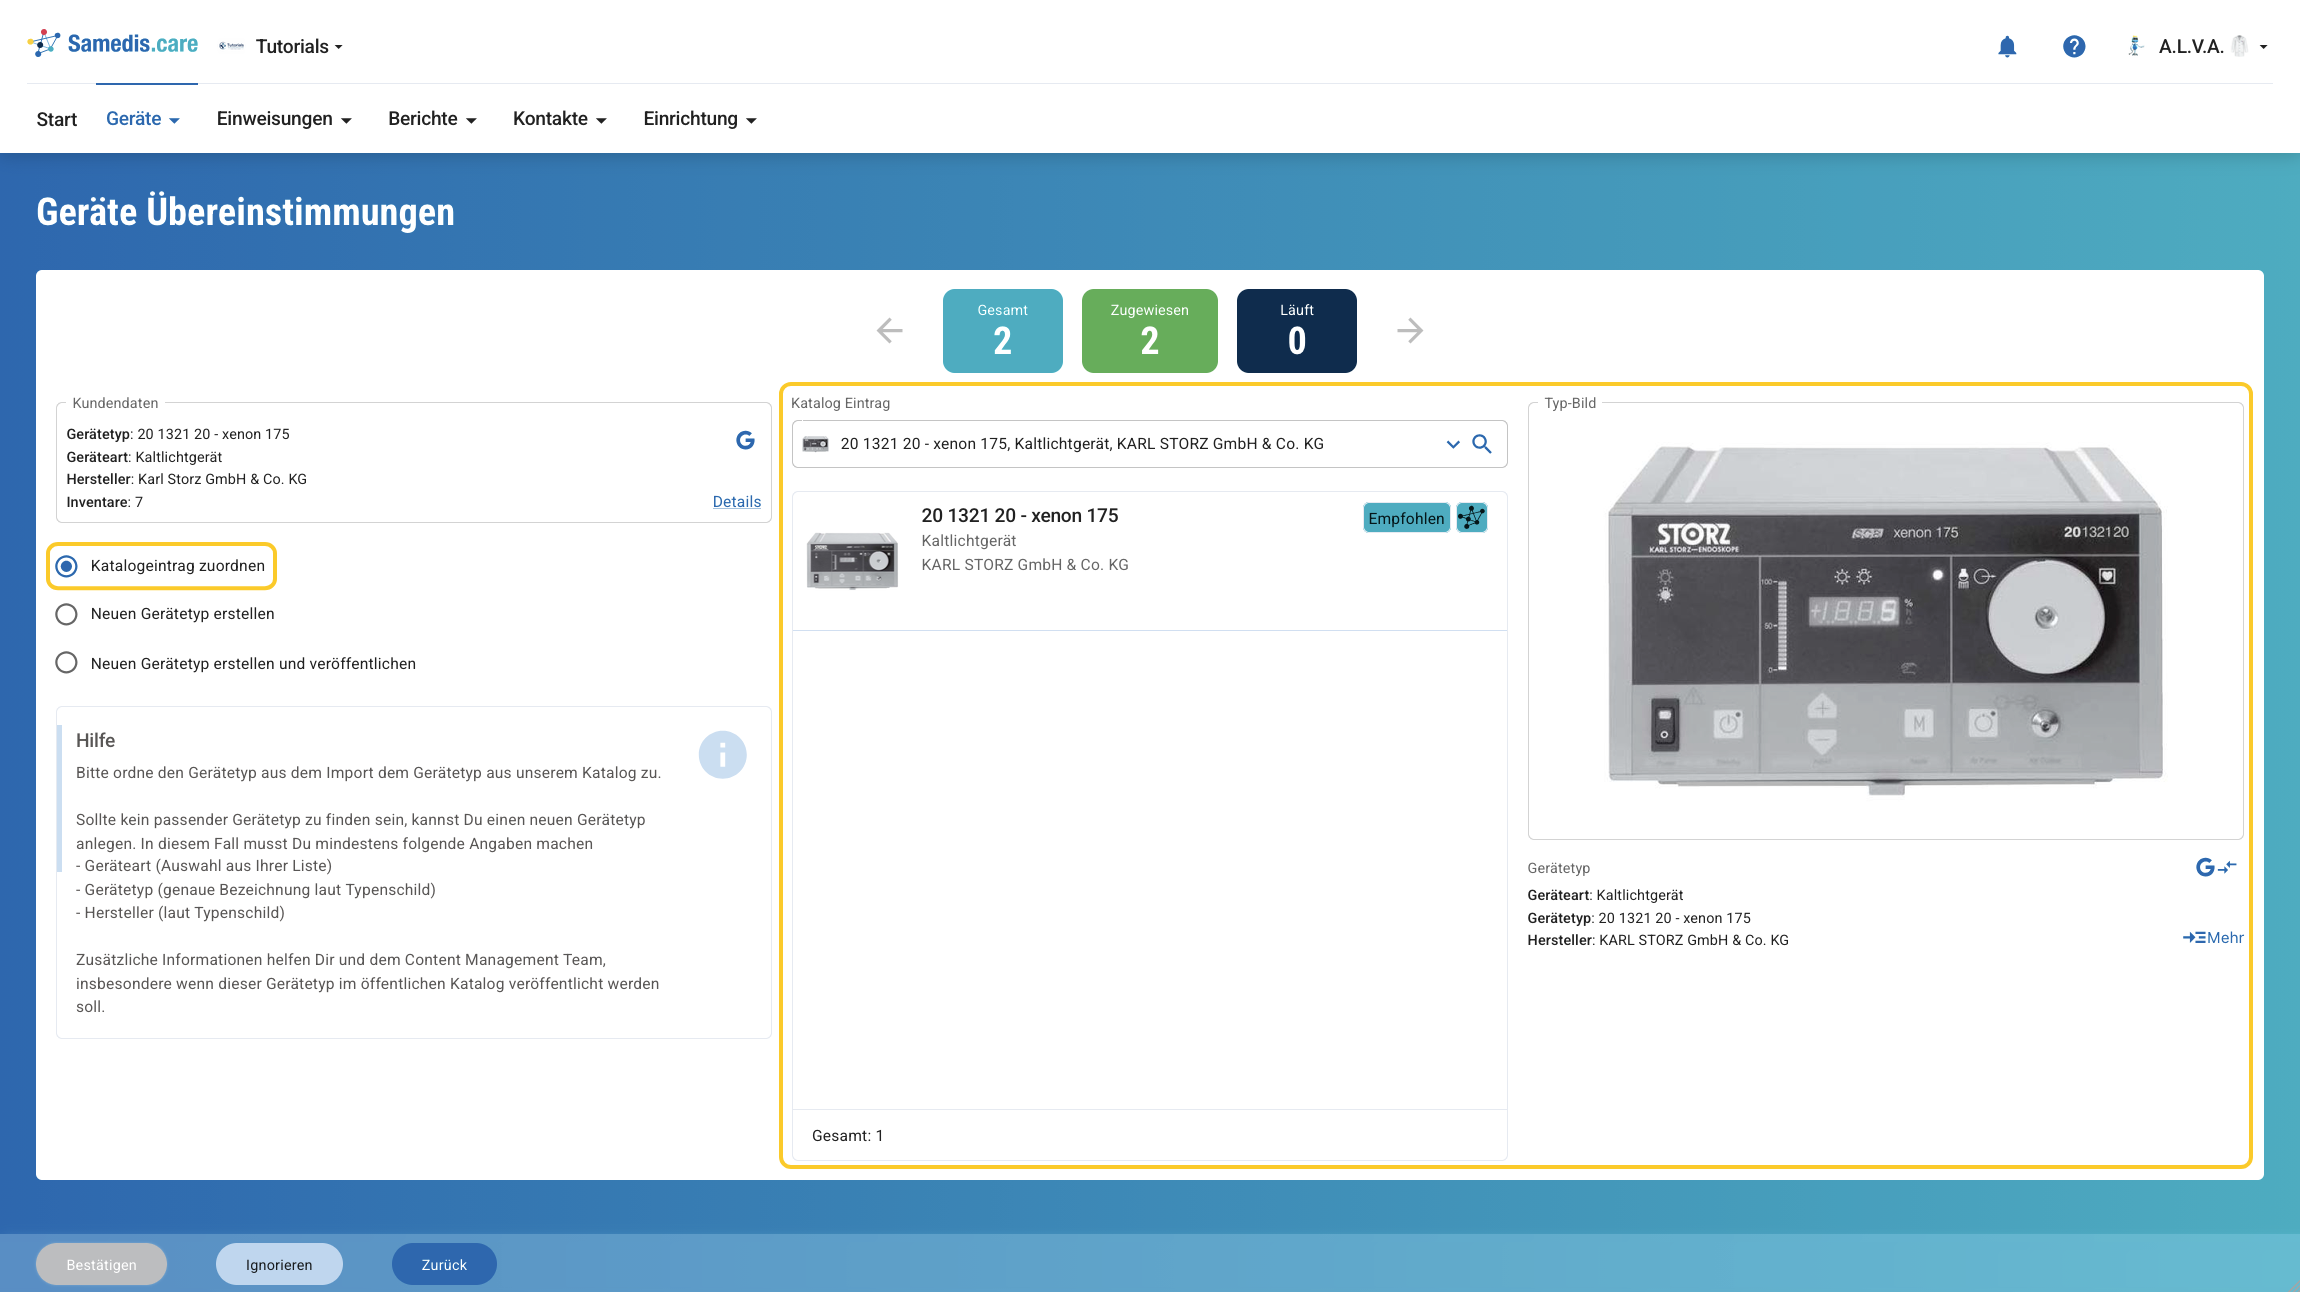This screenshot has width=2300, height=1292.
Task: Click the Google search icon in Kundendaten
Action: click(745, 440)
